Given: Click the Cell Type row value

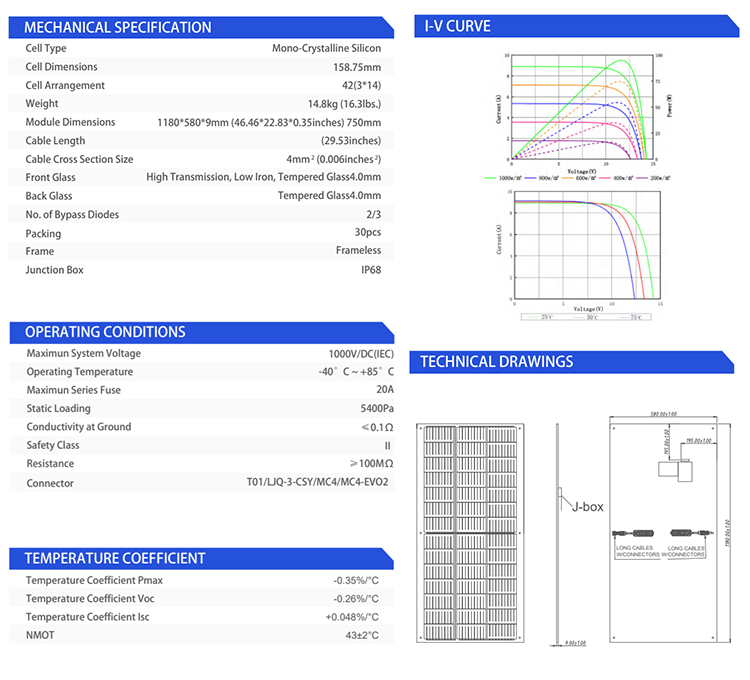Looking at the screenshot, I should [x=326, y=48].
